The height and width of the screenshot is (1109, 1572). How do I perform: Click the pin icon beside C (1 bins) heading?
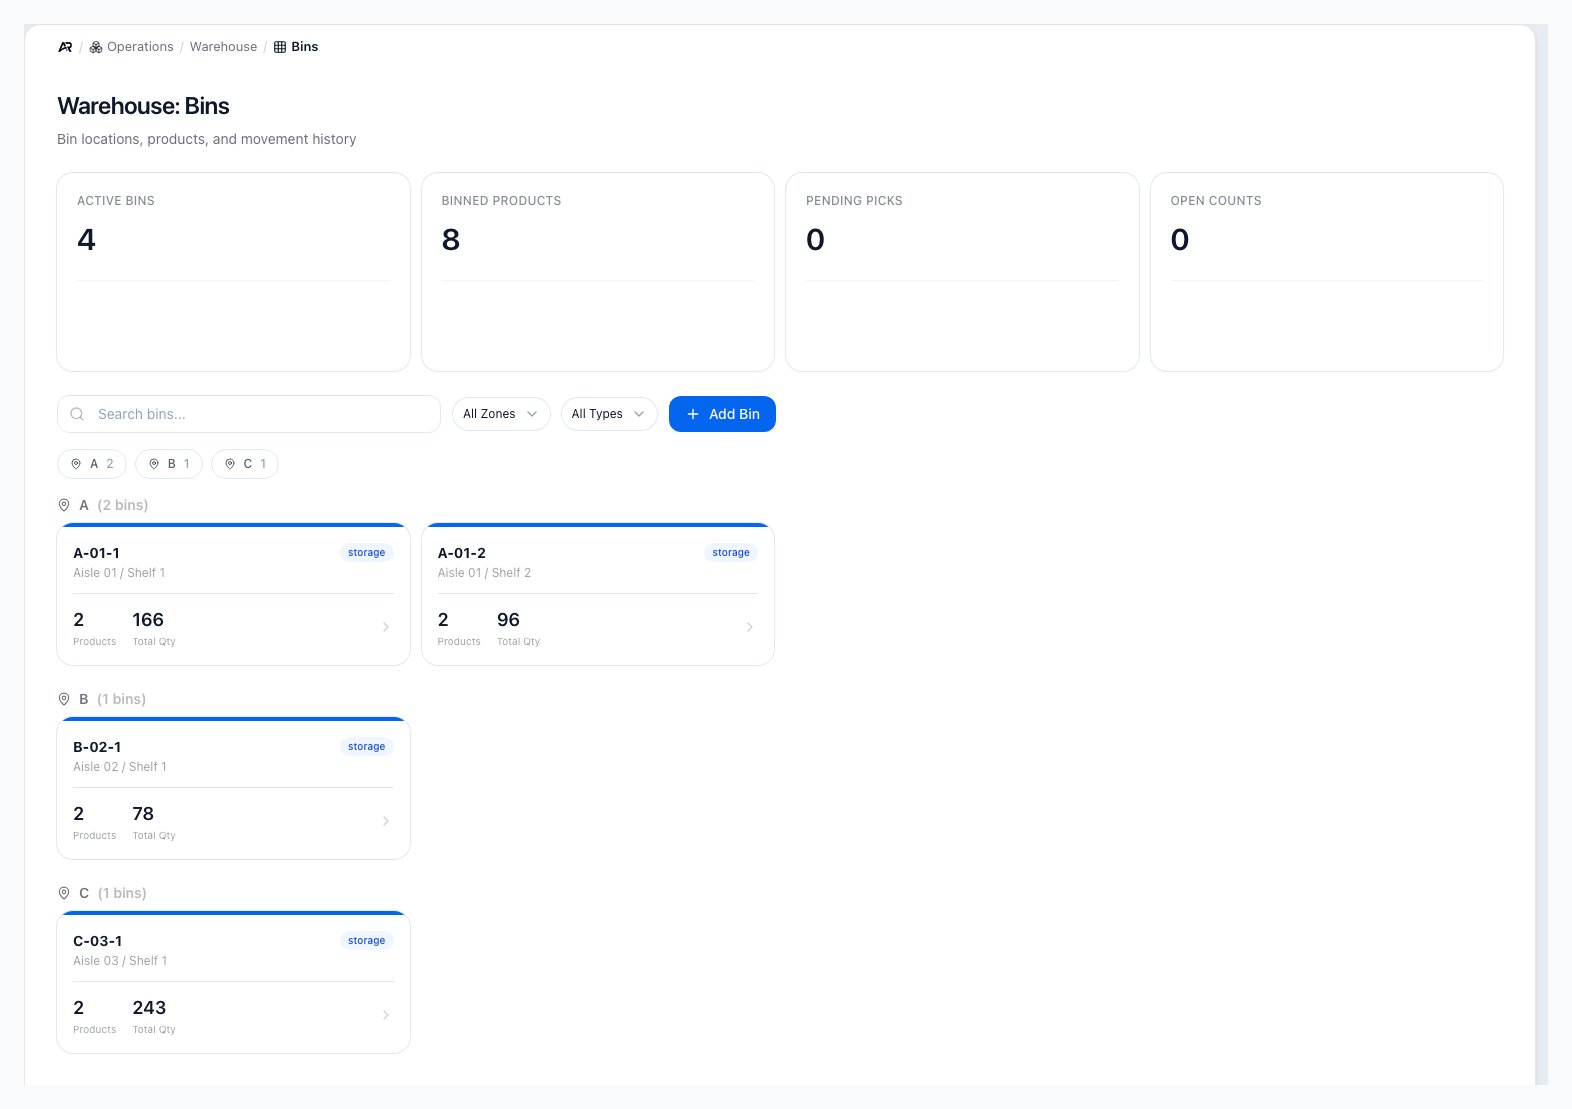(x=64, y=893)
